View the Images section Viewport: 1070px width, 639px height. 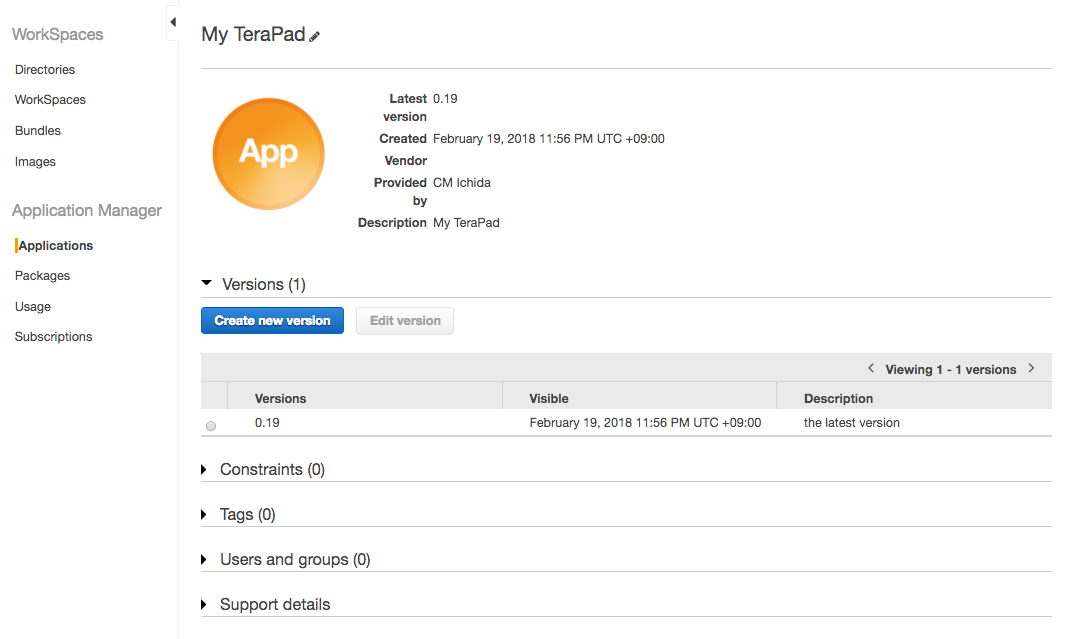point(35,161)
